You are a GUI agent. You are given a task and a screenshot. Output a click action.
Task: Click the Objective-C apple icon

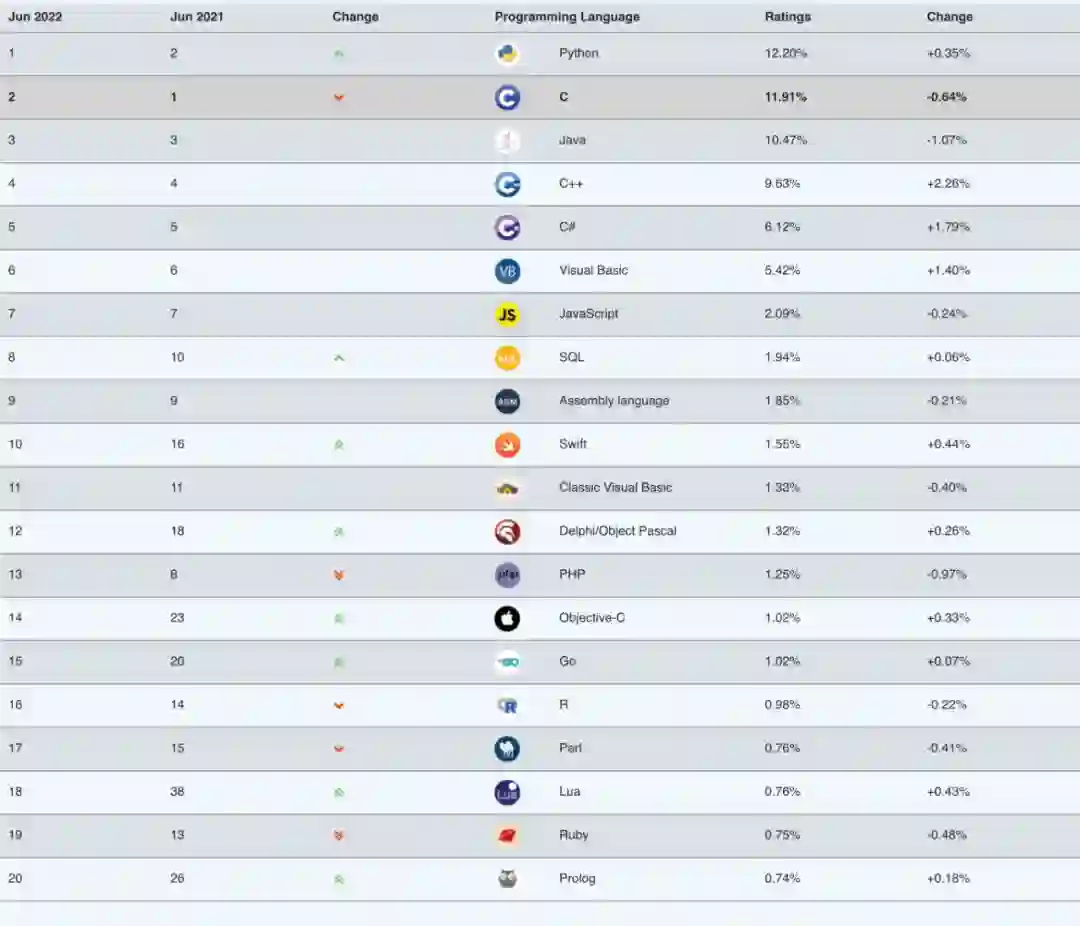pyautogui.click(x=507, y=619)
